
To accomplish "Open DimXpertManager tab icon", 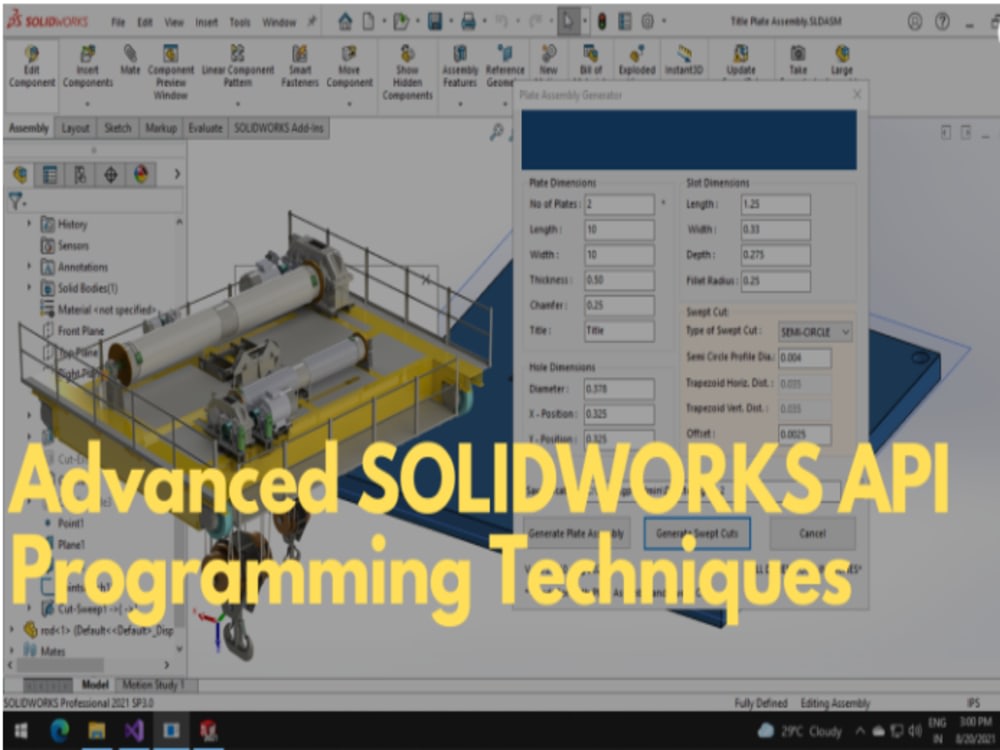I will click(110, 174).
